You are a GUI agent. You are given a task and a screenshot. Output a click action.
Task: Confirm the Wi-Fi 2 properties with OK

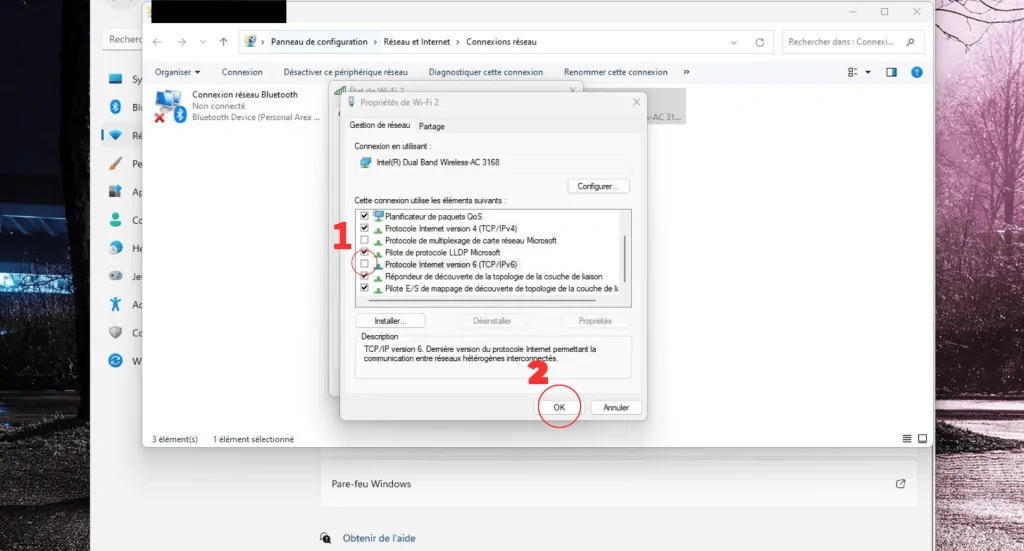(559, 407)
